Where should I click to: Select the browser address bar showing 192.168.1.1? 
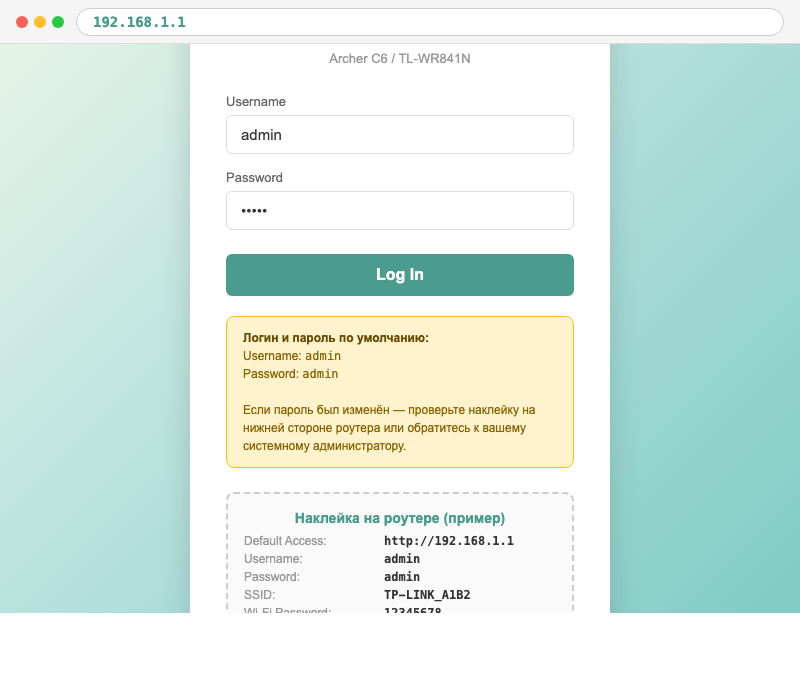pos(430,22)
